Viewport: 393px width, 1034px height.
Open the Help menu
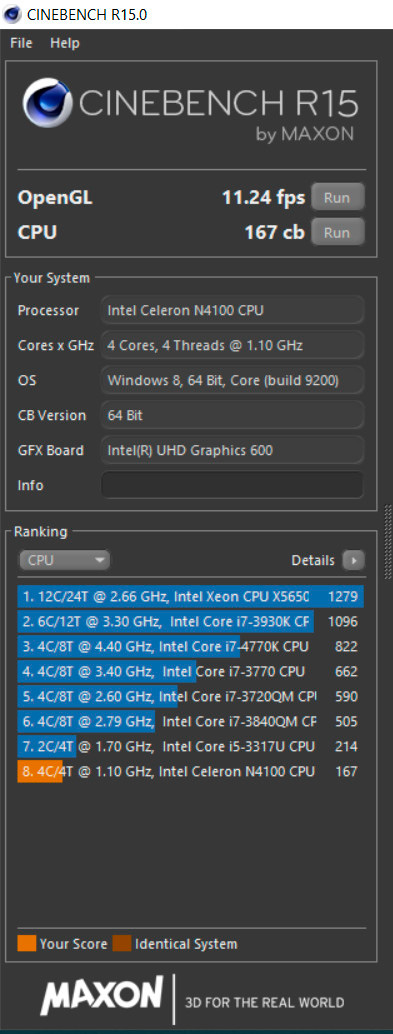tap(65, 44)
